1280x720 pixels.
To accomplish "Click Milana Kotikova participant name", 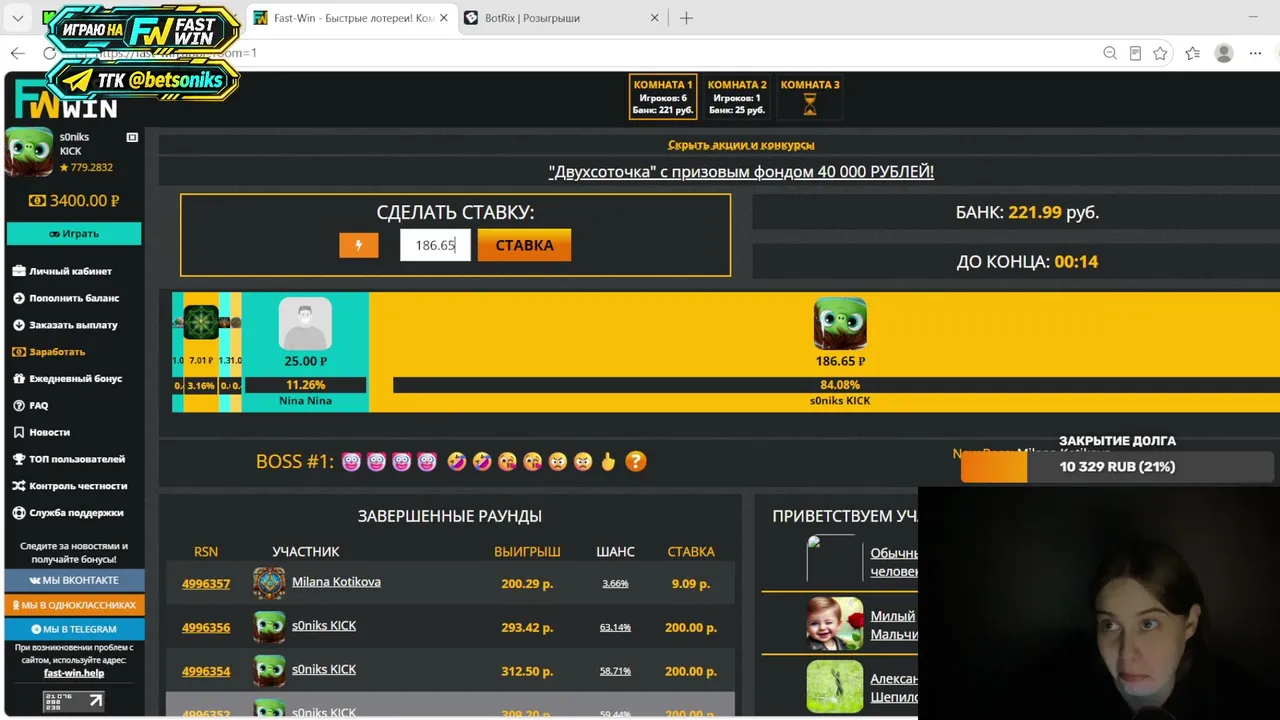I will [x=336, y=582].
